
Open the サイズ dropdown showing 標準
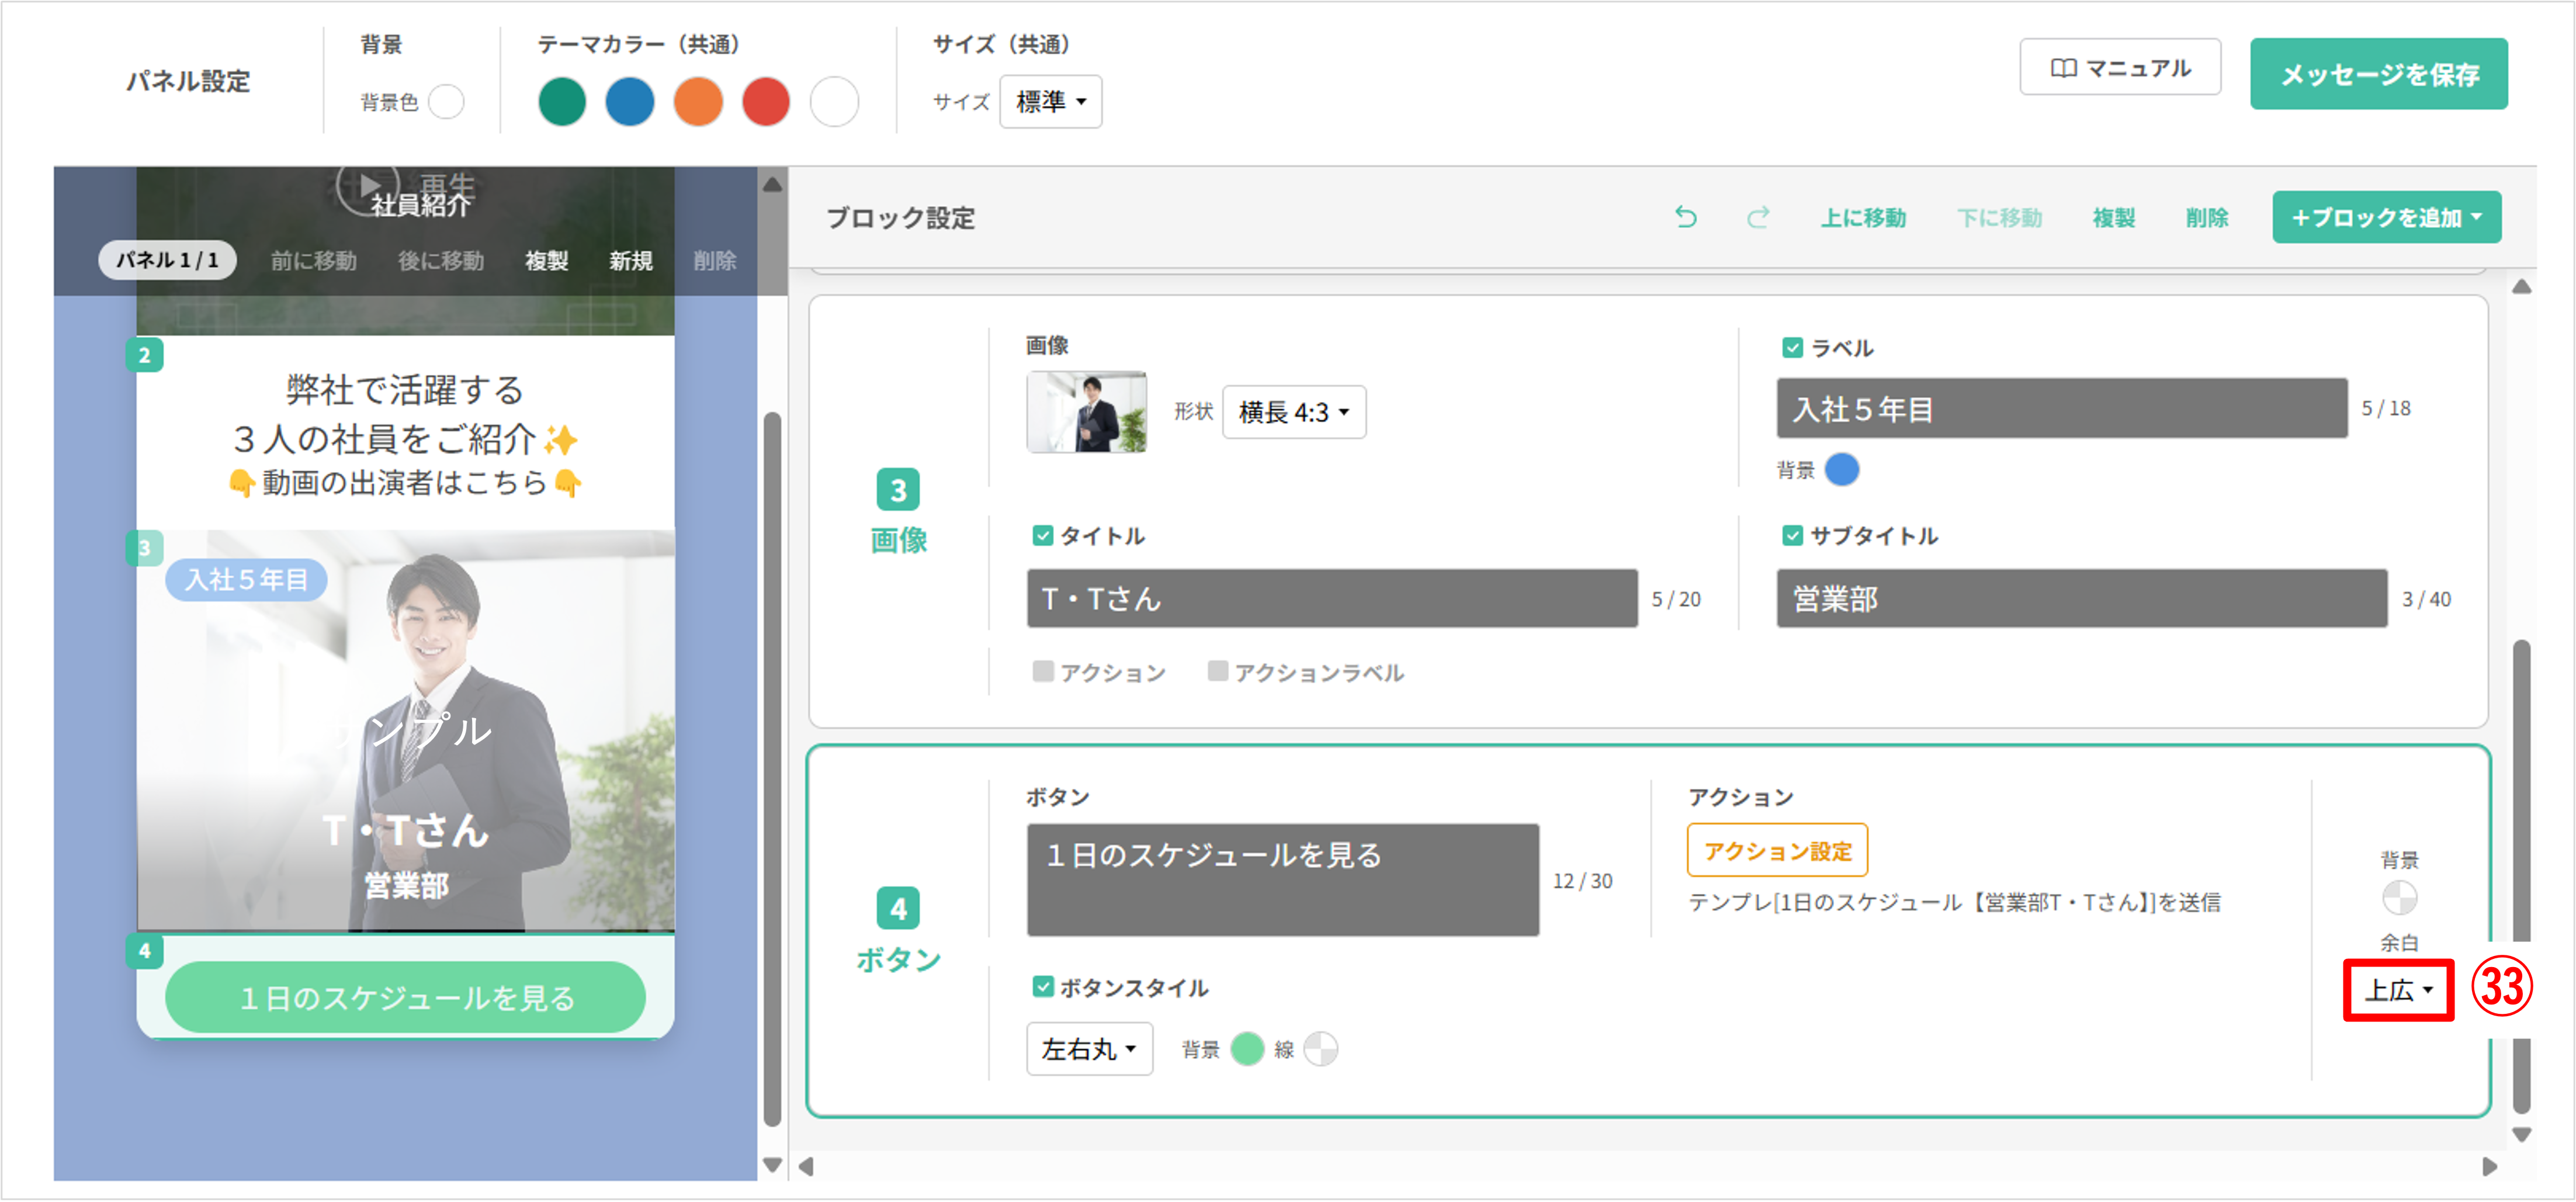point(1050,101)
